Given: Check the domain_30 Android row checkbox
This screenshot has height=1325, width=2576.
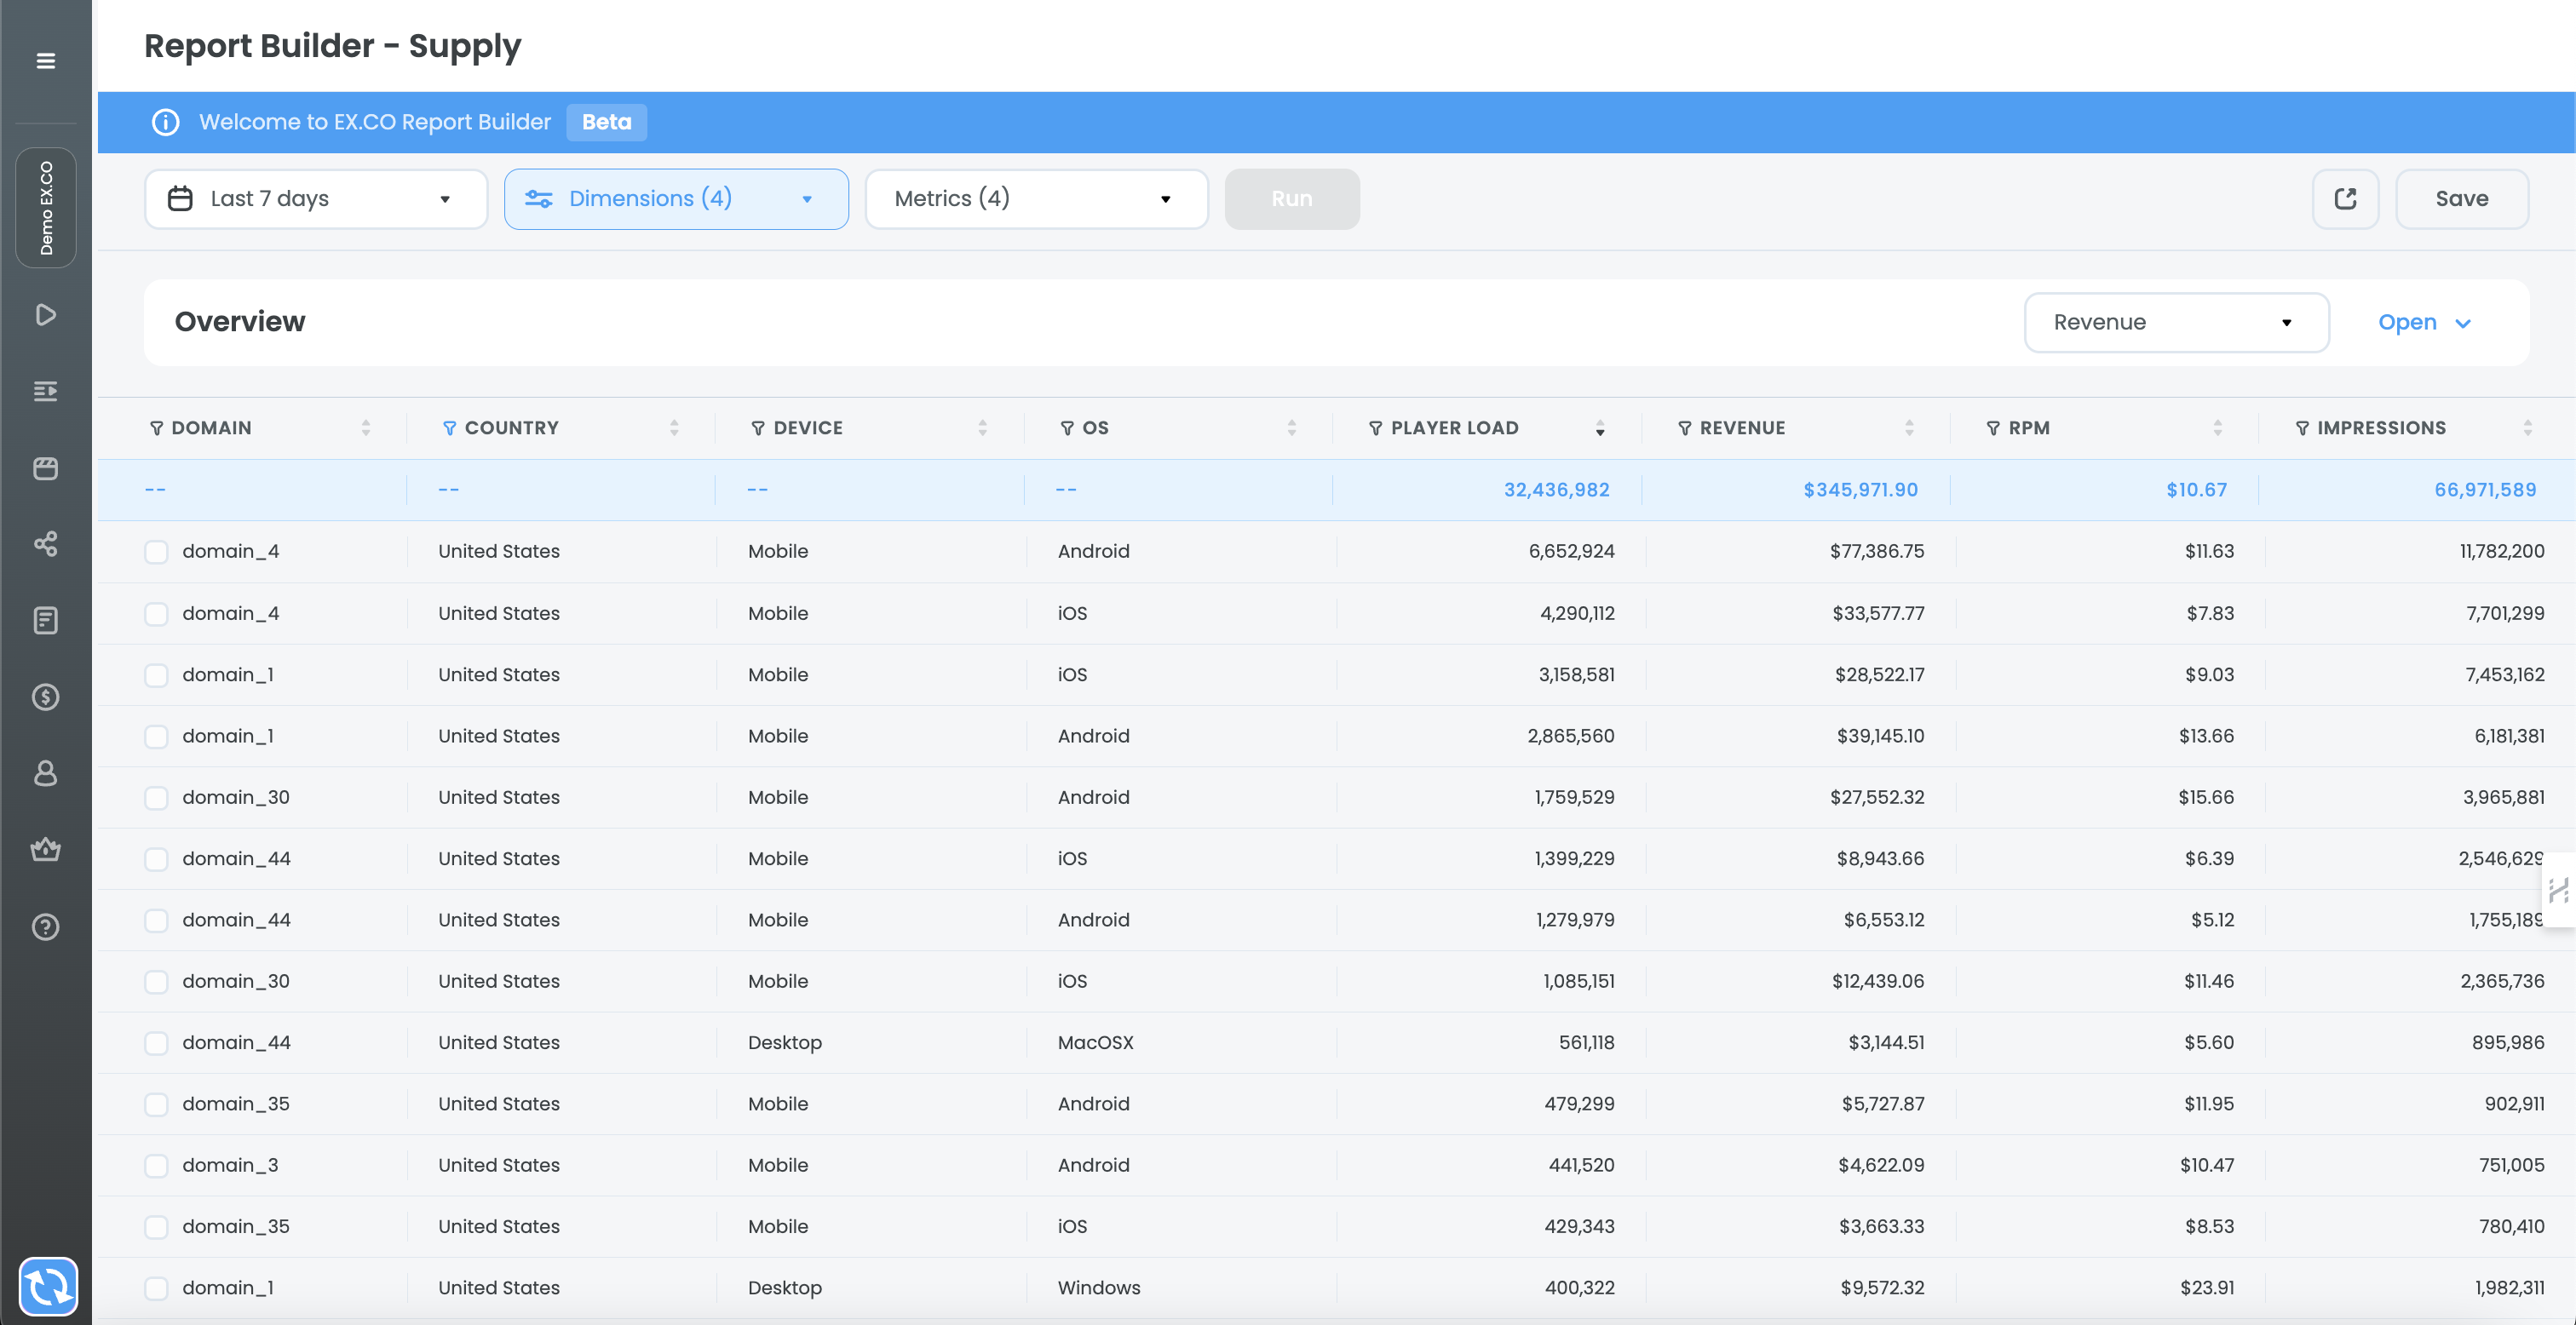Looking at the screenshot, I should coord(156,798).
